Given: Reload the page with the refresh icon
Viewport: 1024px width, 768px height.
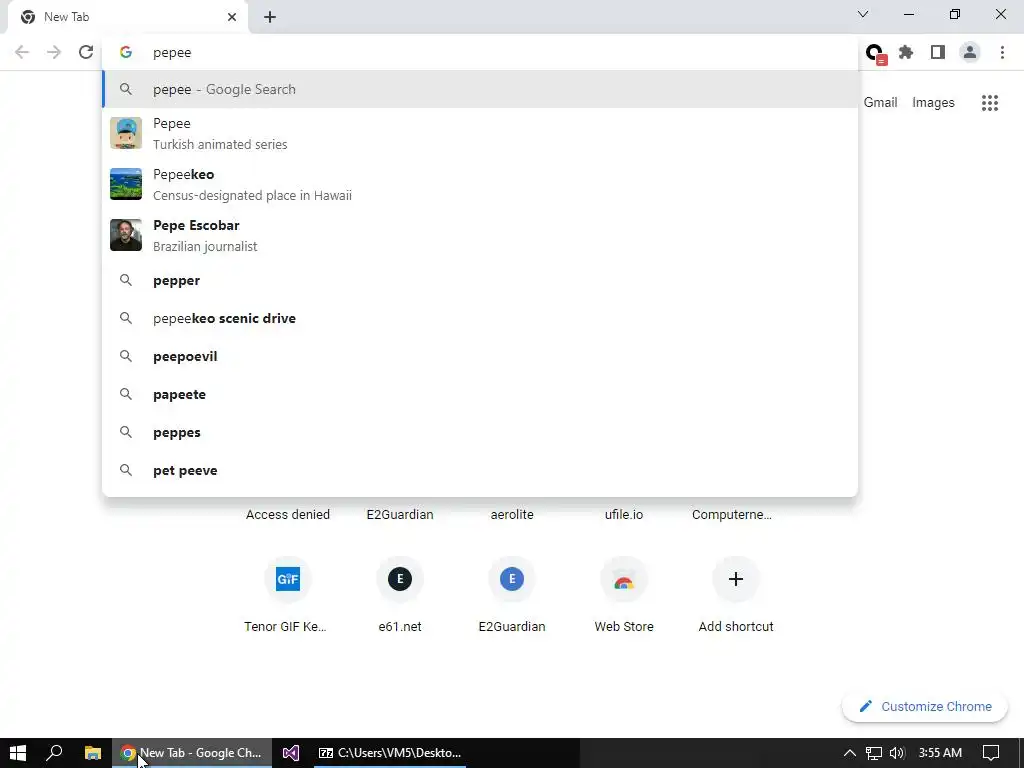Looking at the screenshot, I should [86, 52].
